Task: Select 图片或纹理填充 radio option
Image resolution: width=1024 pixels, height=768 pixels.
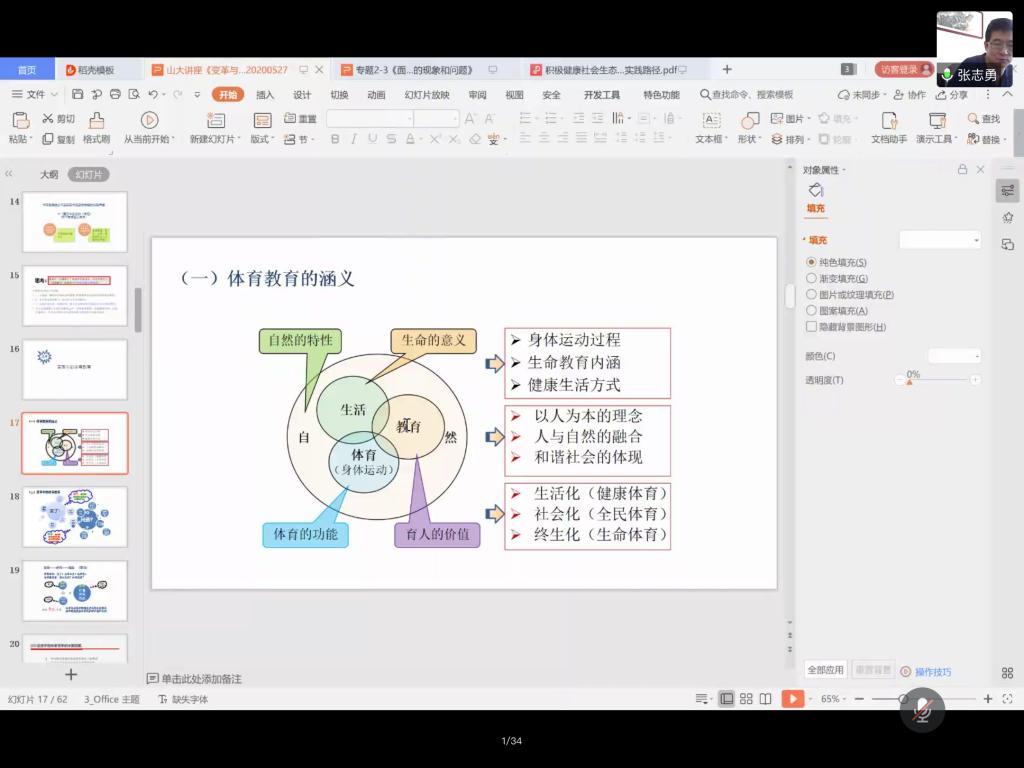Action: tap(811, 295)
